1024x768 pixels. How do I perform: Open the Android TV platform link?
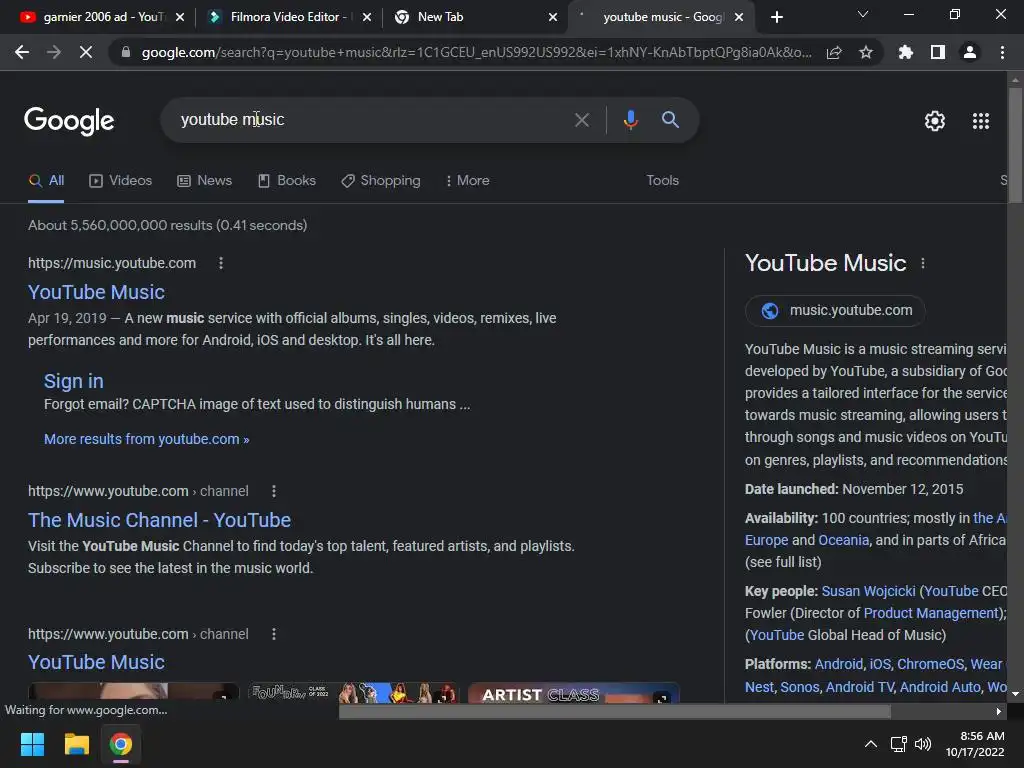(x=860, y=687)
